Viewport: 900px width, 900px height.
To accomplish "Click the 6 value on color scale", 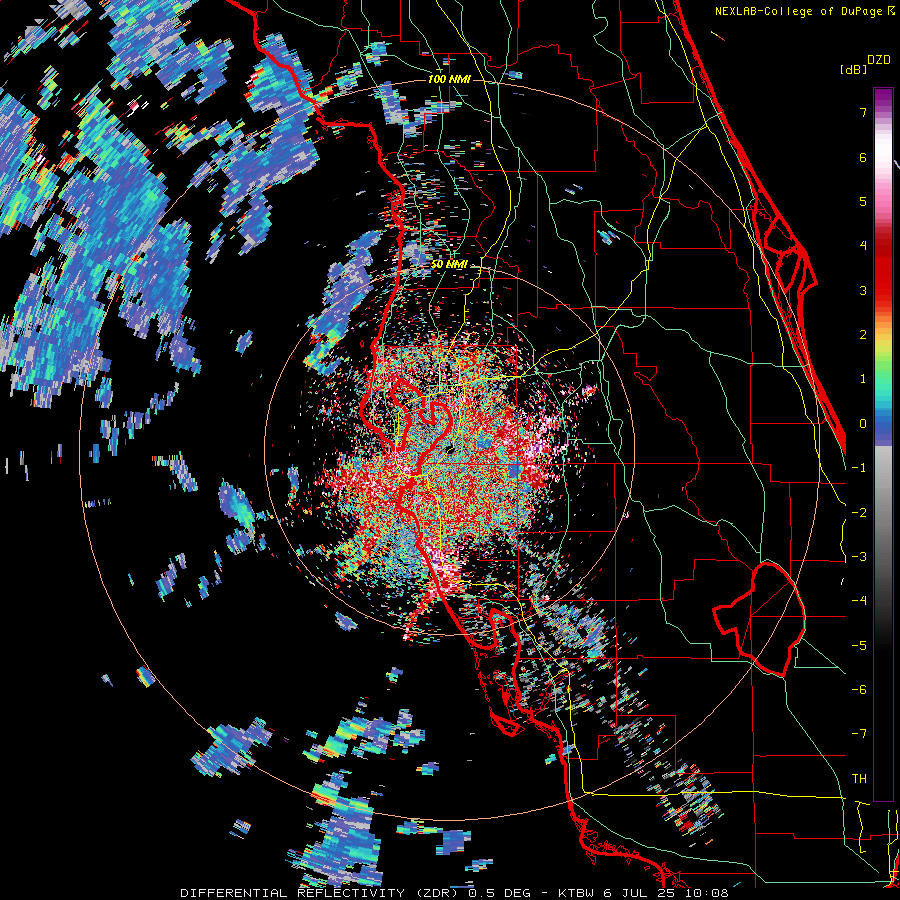I will click(863, 157).
